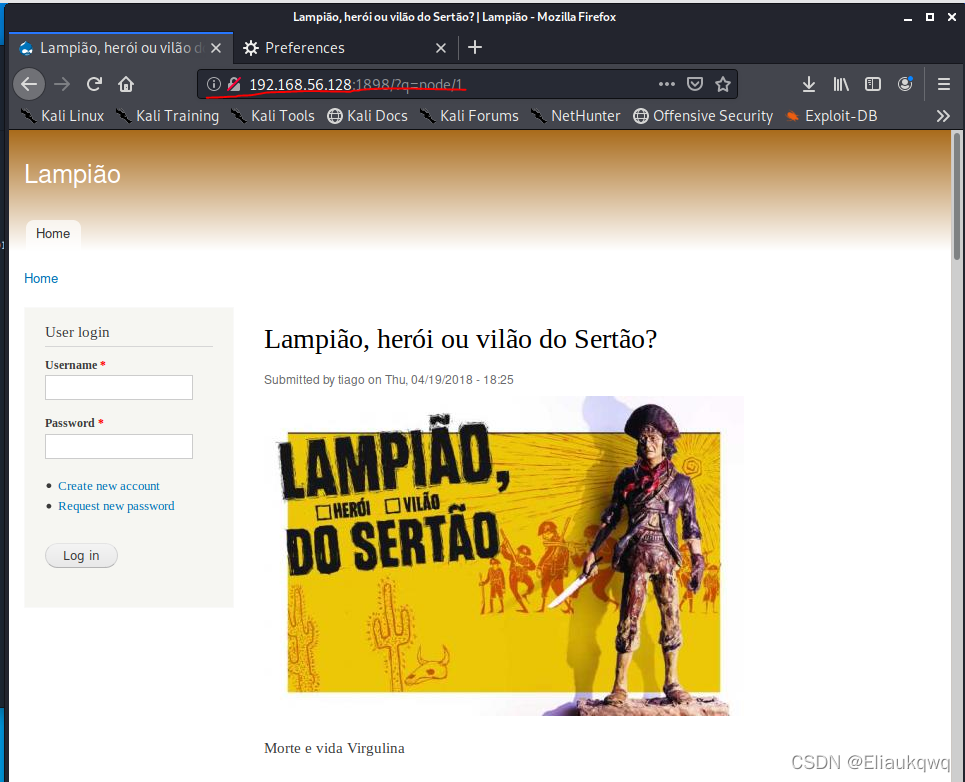Open the Firefox hamburger menu
This screenshot has height=782, width=965.
pyautogui.click(x=943, y=84)
